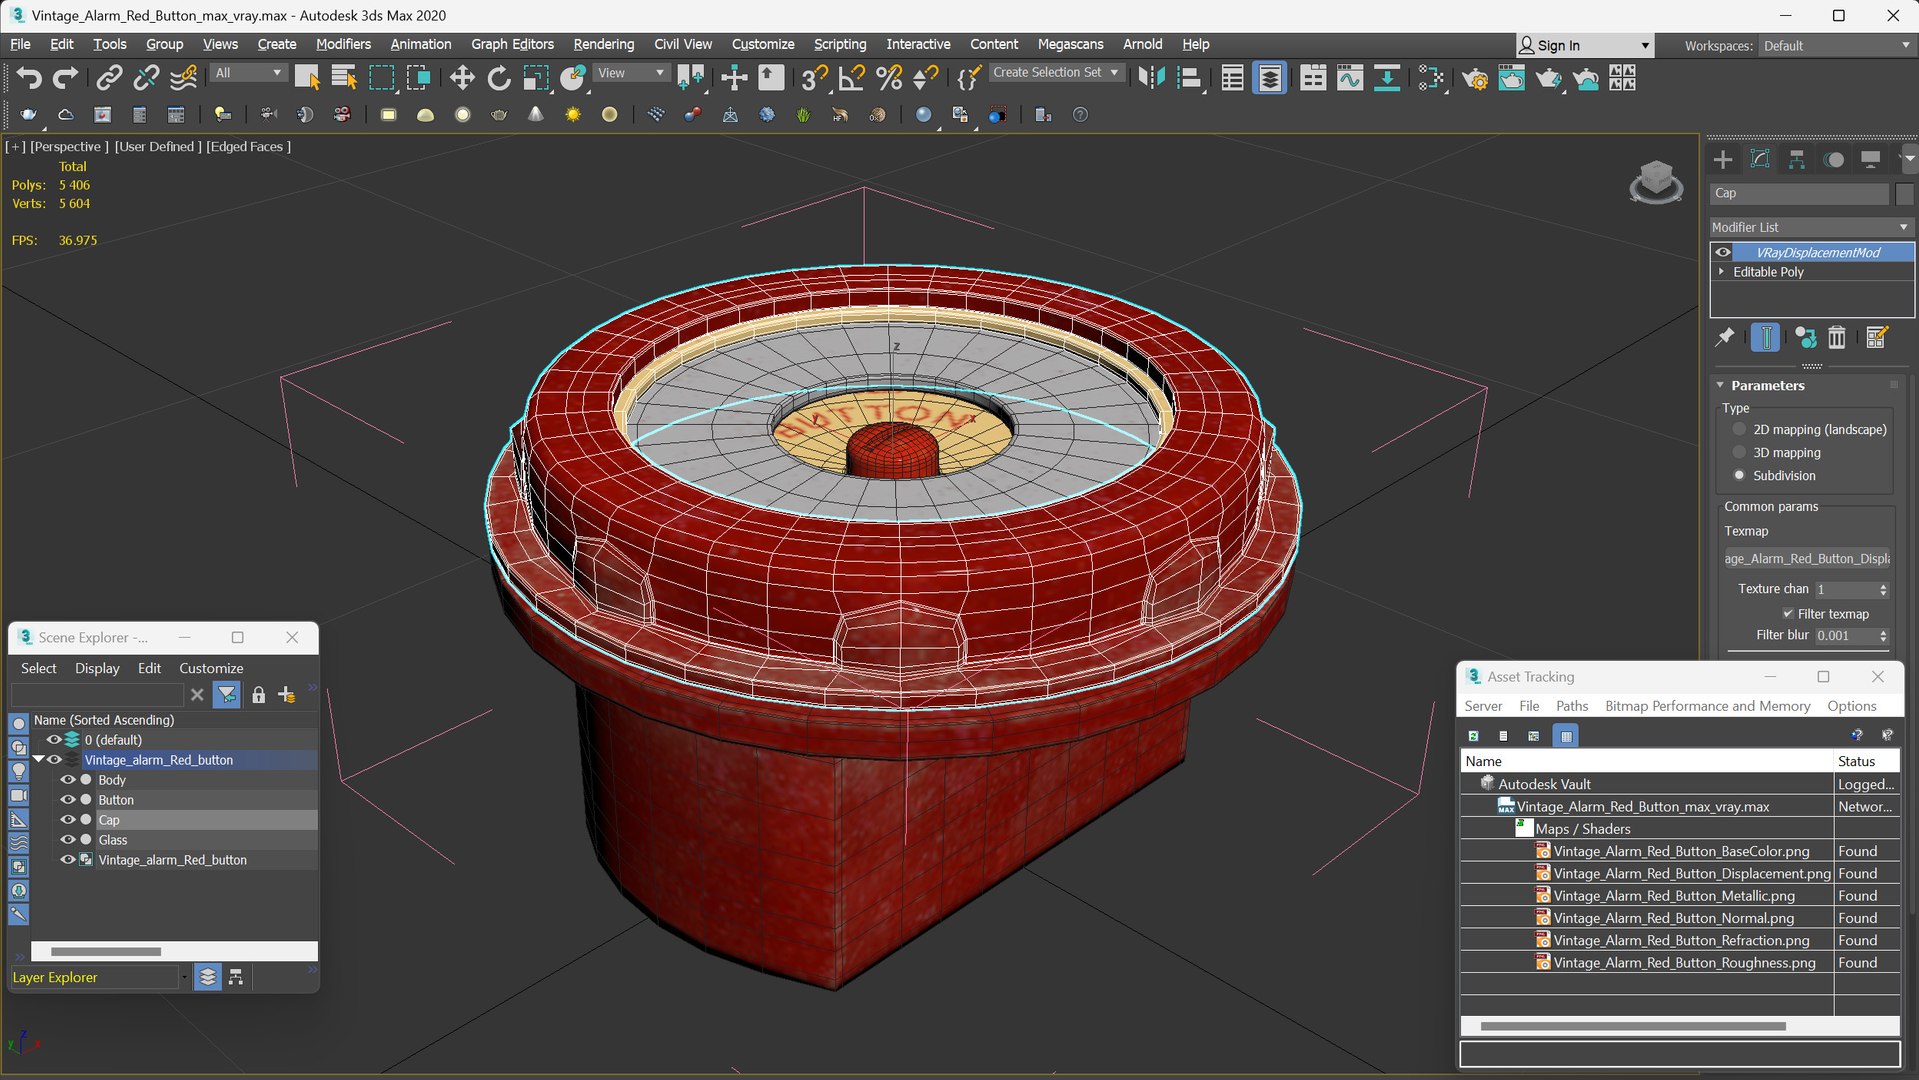Open the Create tab plus icon in command panel

point(1723,159)
